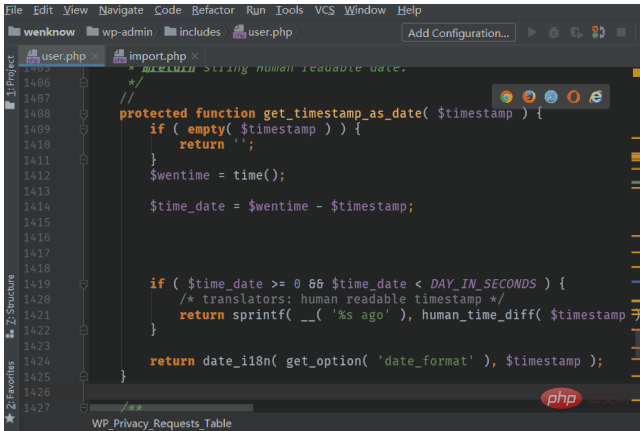This screenshot has height=431, width=640.
Task: Click the Project folder icon in sidebar
Action: (x=10, y=105)
